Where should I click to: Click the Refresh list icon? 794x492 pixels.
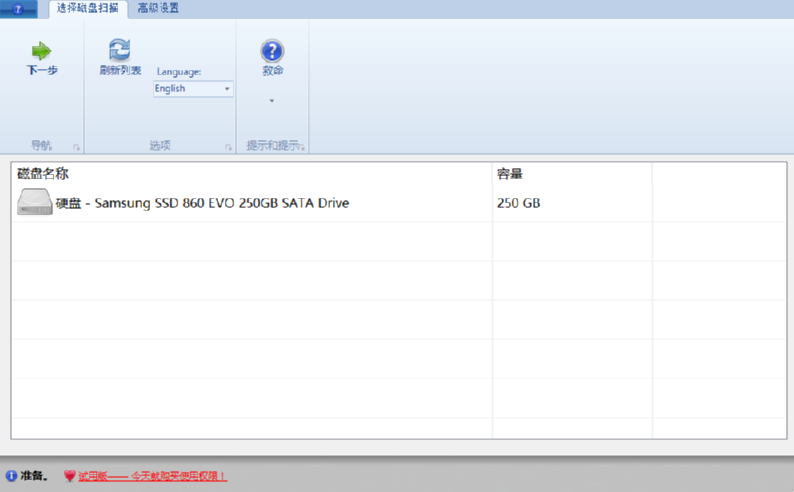coord(120,50)
